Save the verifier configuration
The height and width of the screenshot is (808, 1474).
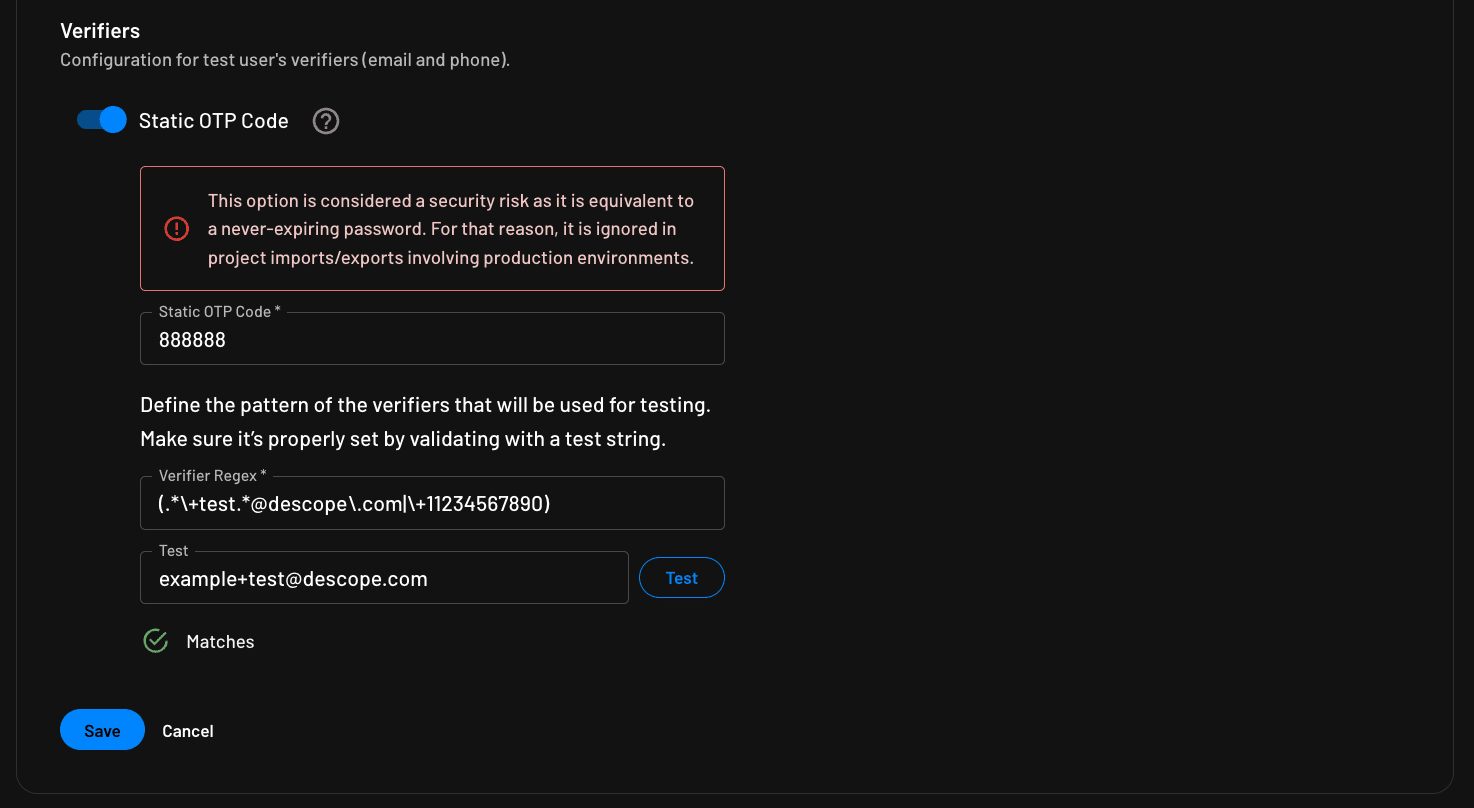(102, 730)
